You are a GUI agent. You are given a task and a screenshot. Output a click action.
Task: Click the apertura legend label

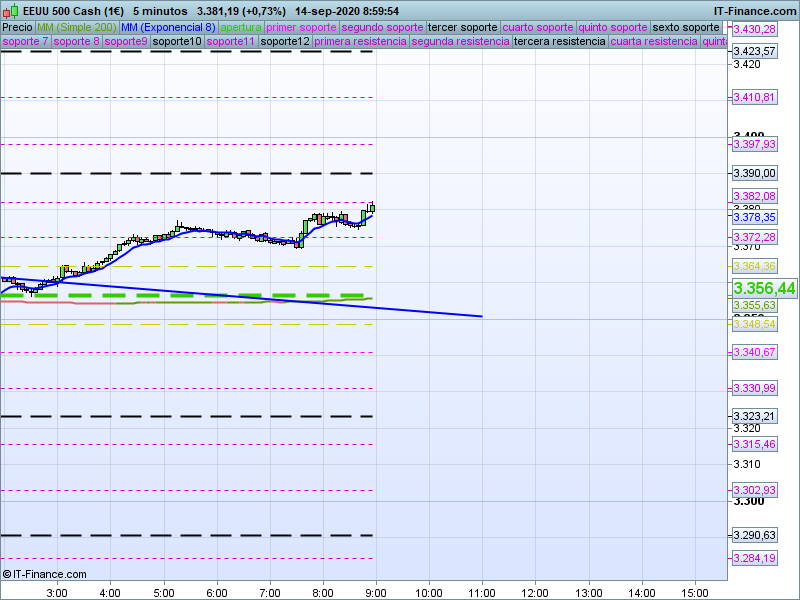pyautogui.click(x=241, y=27)
